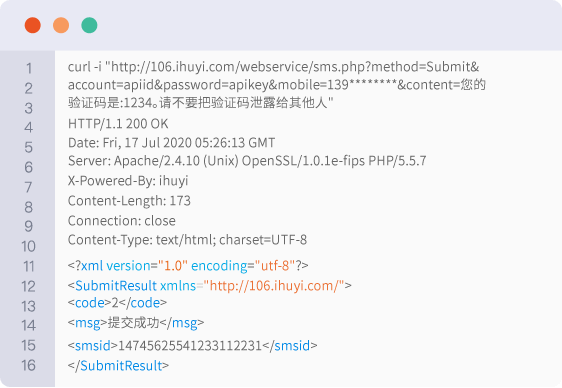This screenshot has width=562, height=388.
Task: Click the msg tag line 提交成功
Action: [x=136, y=323]
